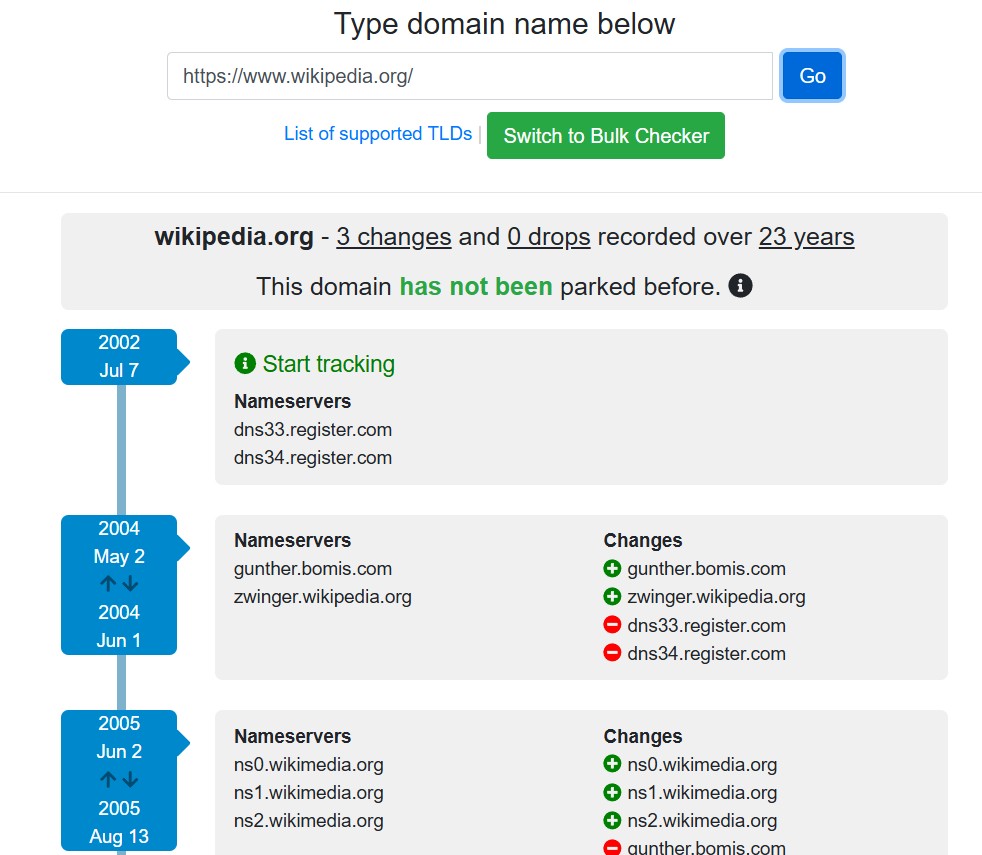Click the Changes heading in the 2005 entry
The image size is (982, 855).
click(x=643, y=737)
